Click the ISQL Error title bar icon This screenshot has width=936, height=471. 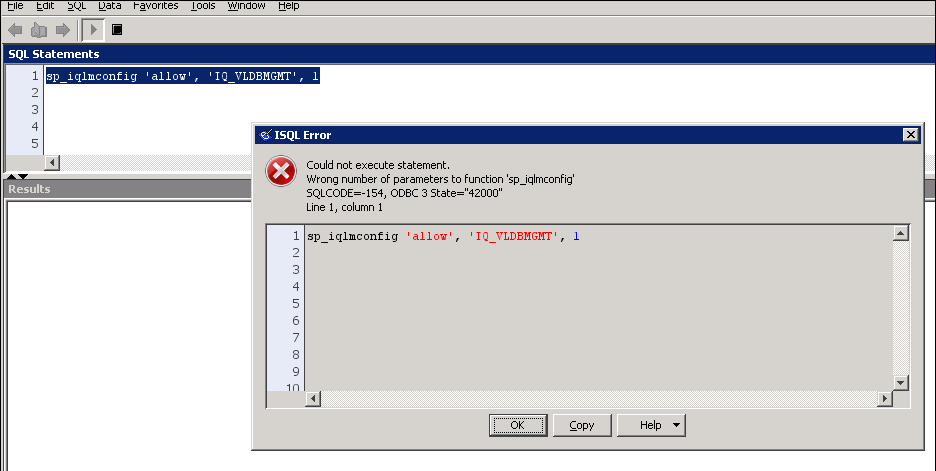pyautogui.click(x=266, y=136)
